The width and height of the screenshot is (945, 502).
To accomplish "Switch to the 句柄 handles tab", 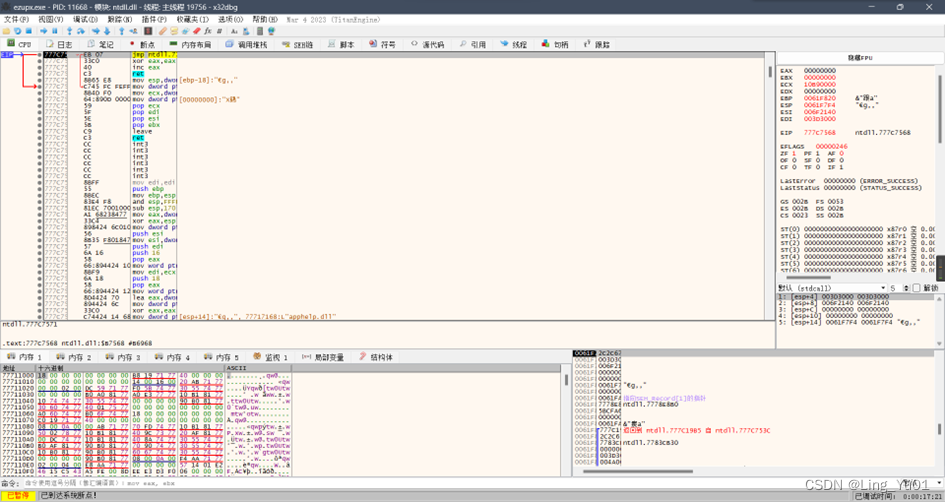I will point(556,44).
